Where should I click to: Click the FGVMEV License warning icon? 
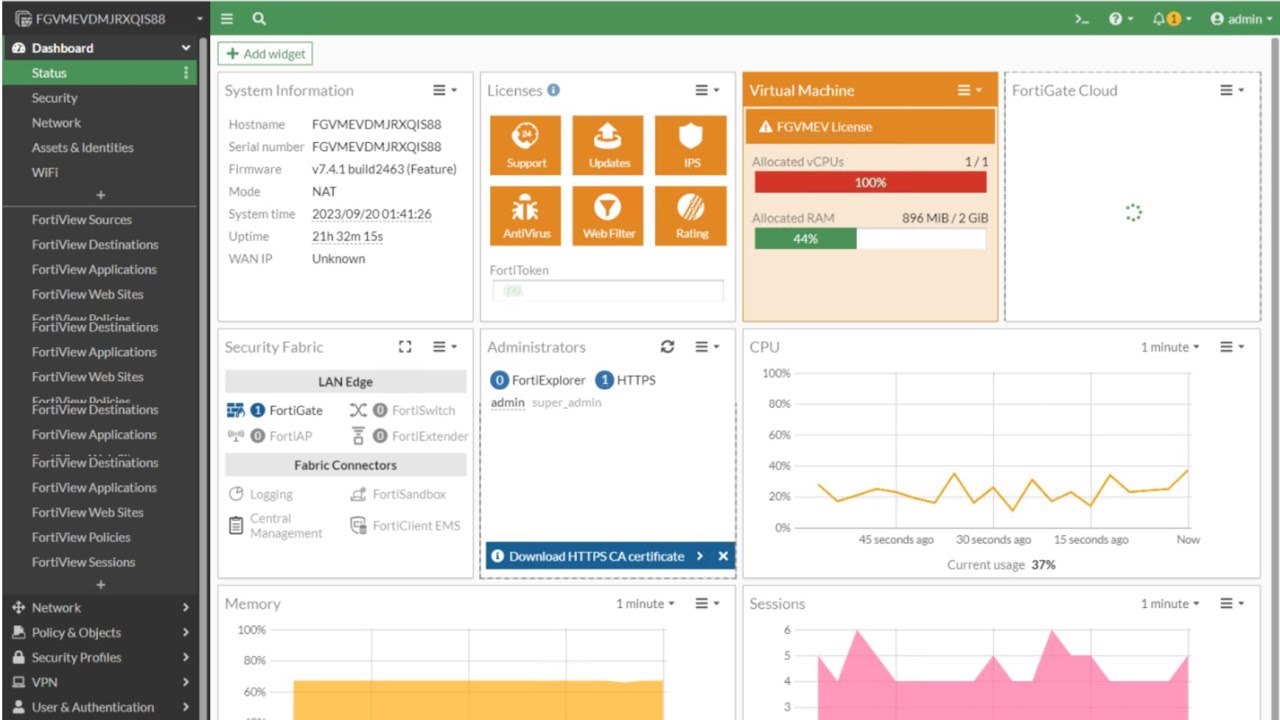click(x=766, y=127)
